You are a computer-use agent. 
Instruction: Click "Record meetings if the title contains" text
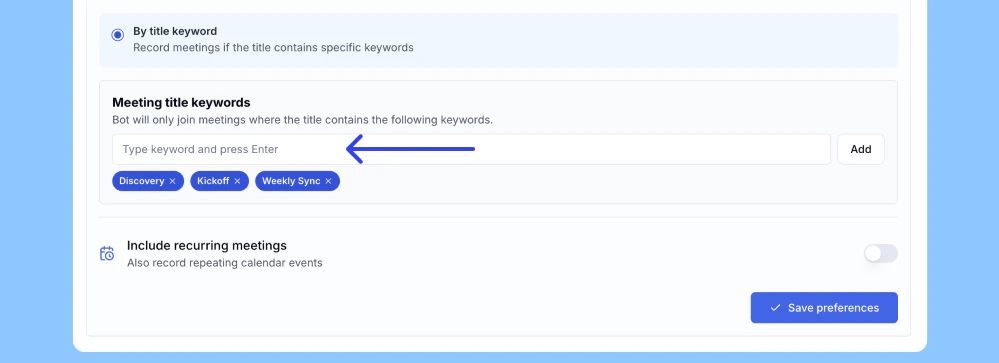tap(273, 47)
